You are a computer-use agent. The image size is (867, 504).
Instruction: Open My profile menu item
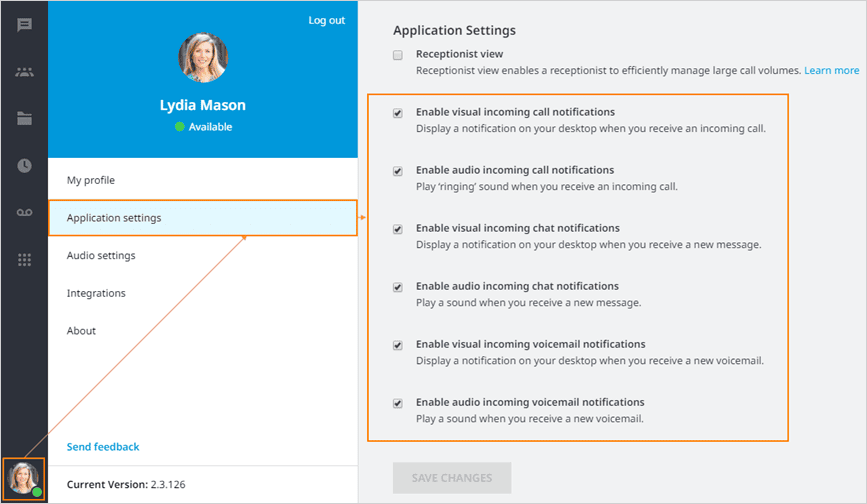[x=91, y=180]
